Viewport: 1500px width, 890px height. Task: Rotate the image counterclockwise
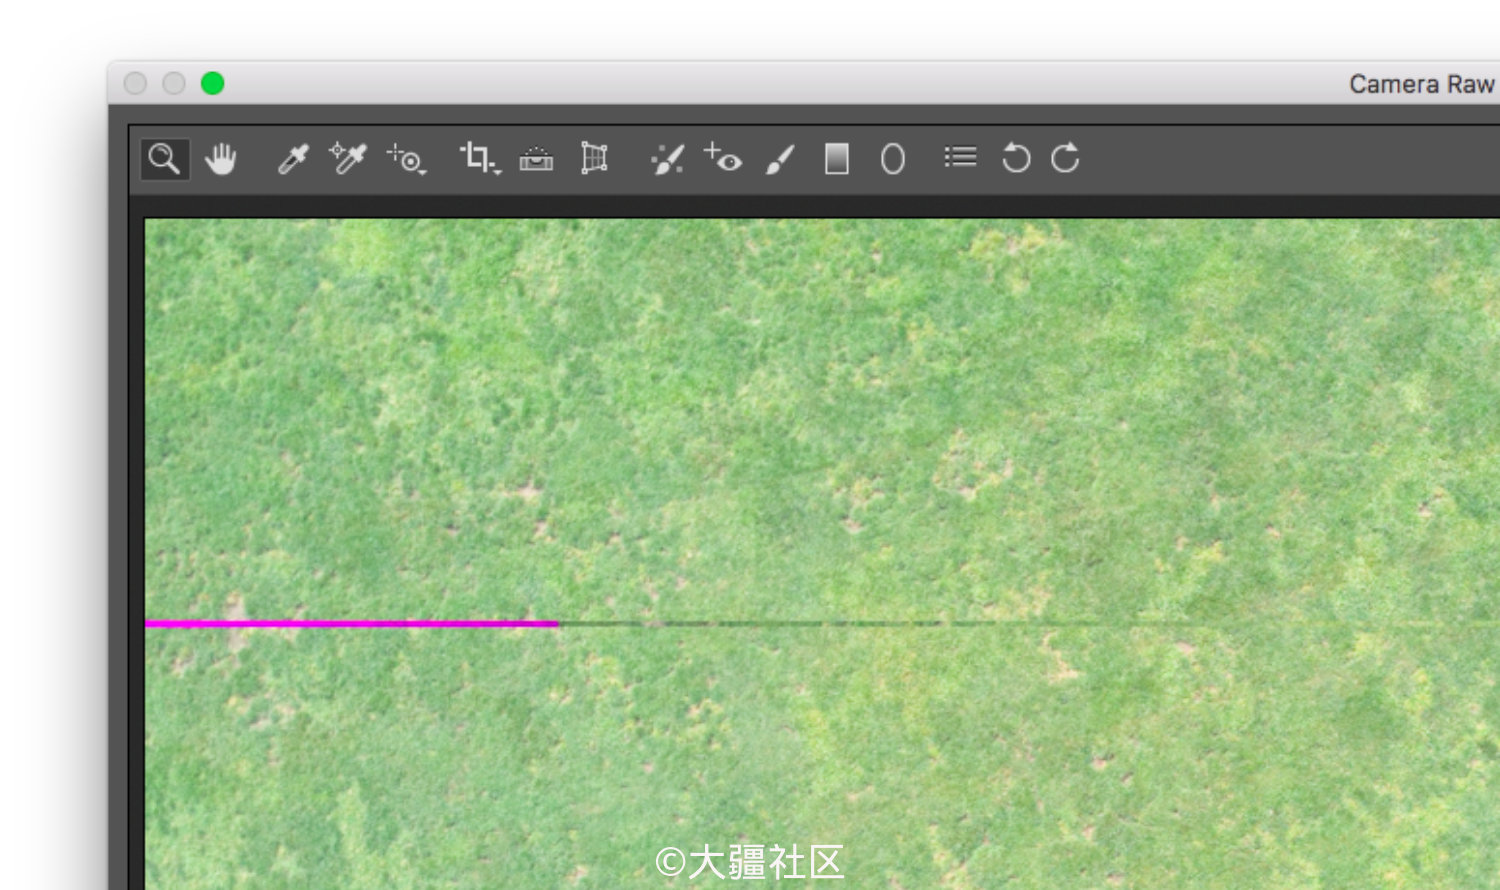pos(1014,158)
